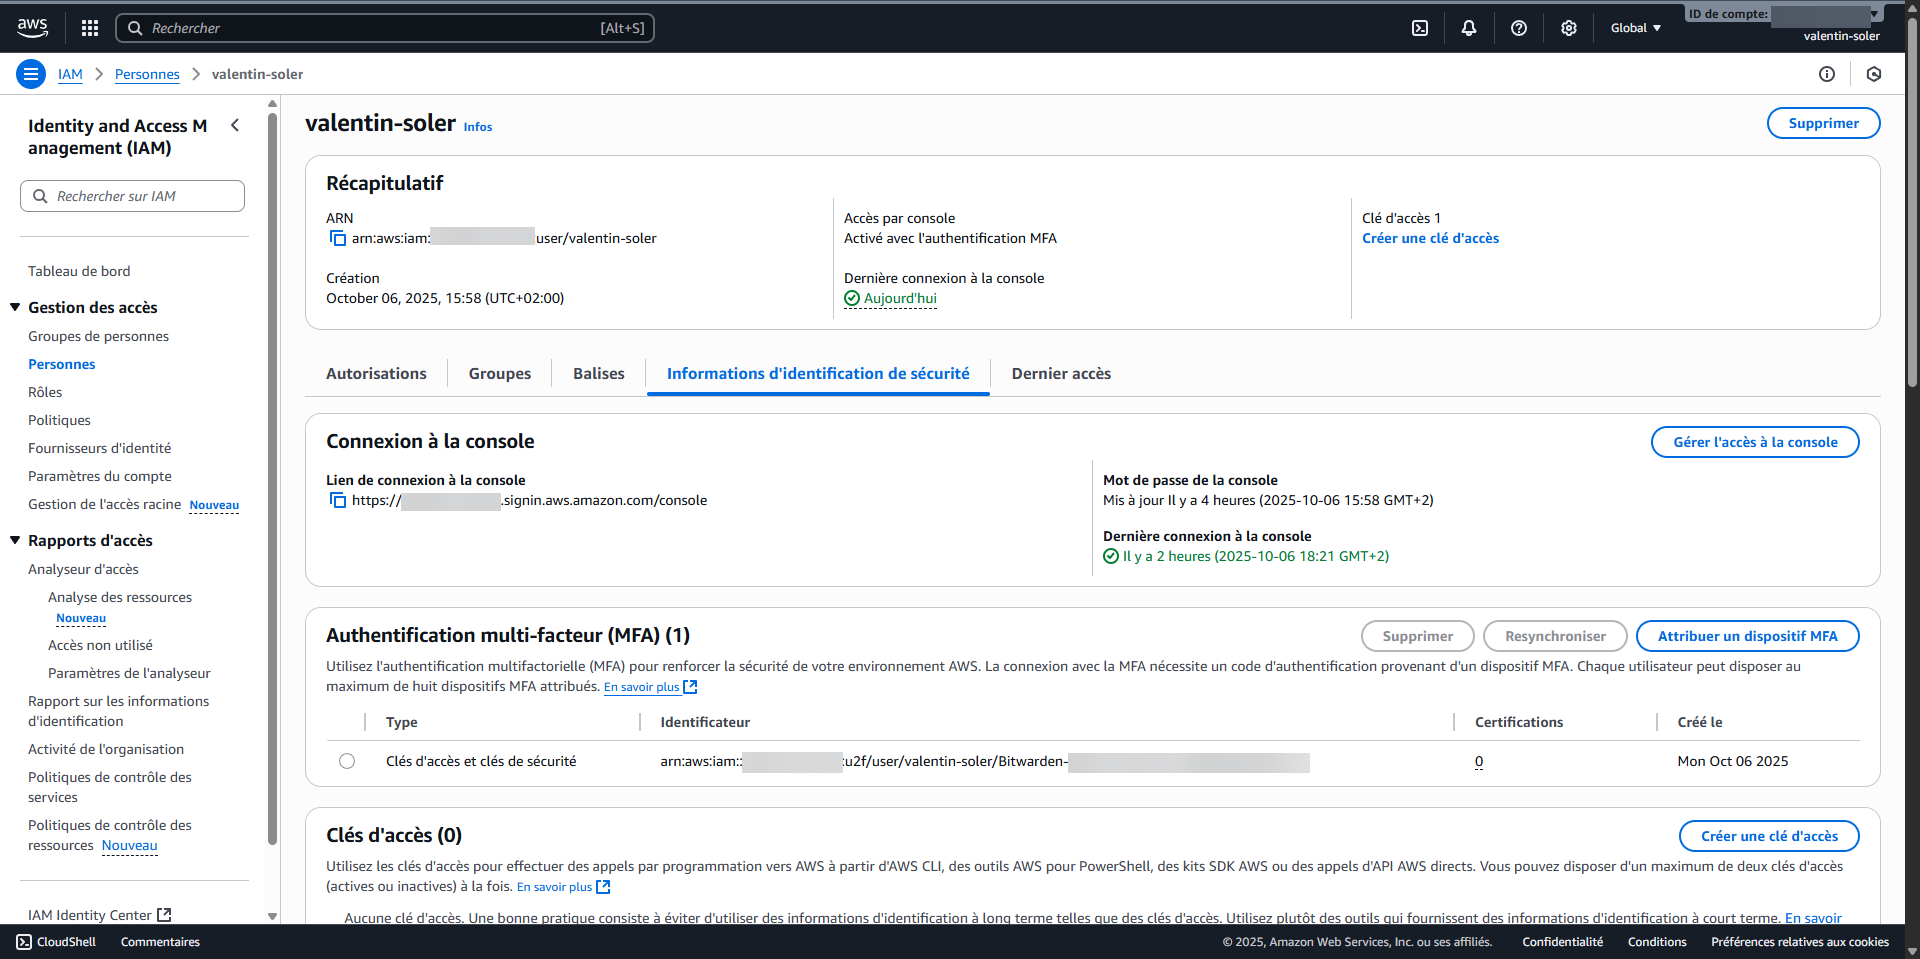1920x959 pixels.
Task: Open the help question mark icon
Action: coord(1518,27)
